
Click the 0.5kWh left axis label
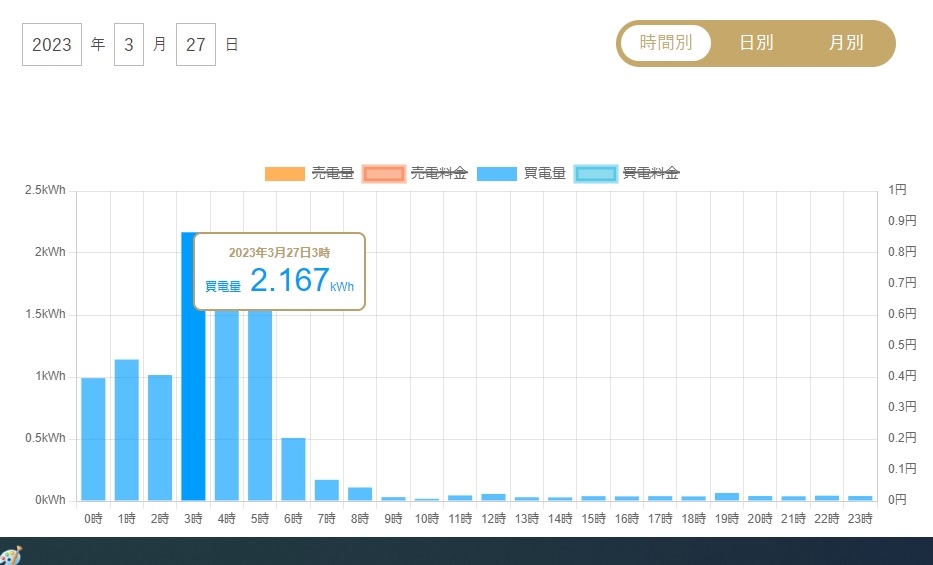[45, 438]
